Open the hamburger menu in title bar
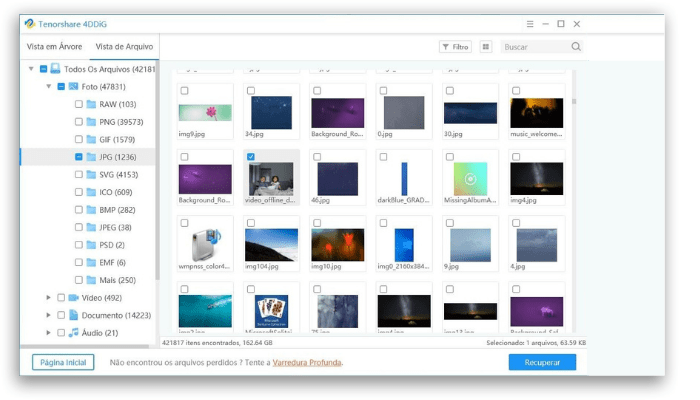 (x=529, y=24)
